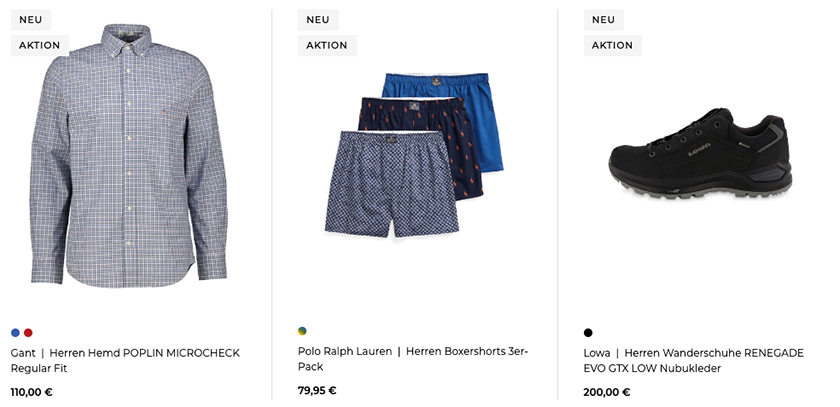Click the AKTION badge on the Lowa shoe

(612, 46)
